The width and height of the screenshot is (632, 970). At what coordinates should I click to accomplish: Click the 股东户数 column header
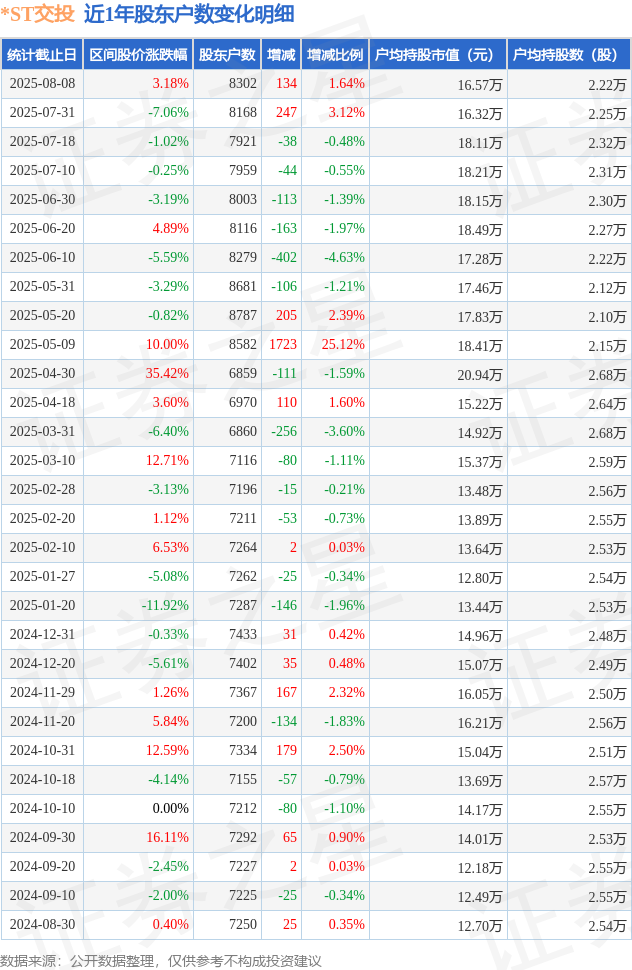[x=227, y=55]
